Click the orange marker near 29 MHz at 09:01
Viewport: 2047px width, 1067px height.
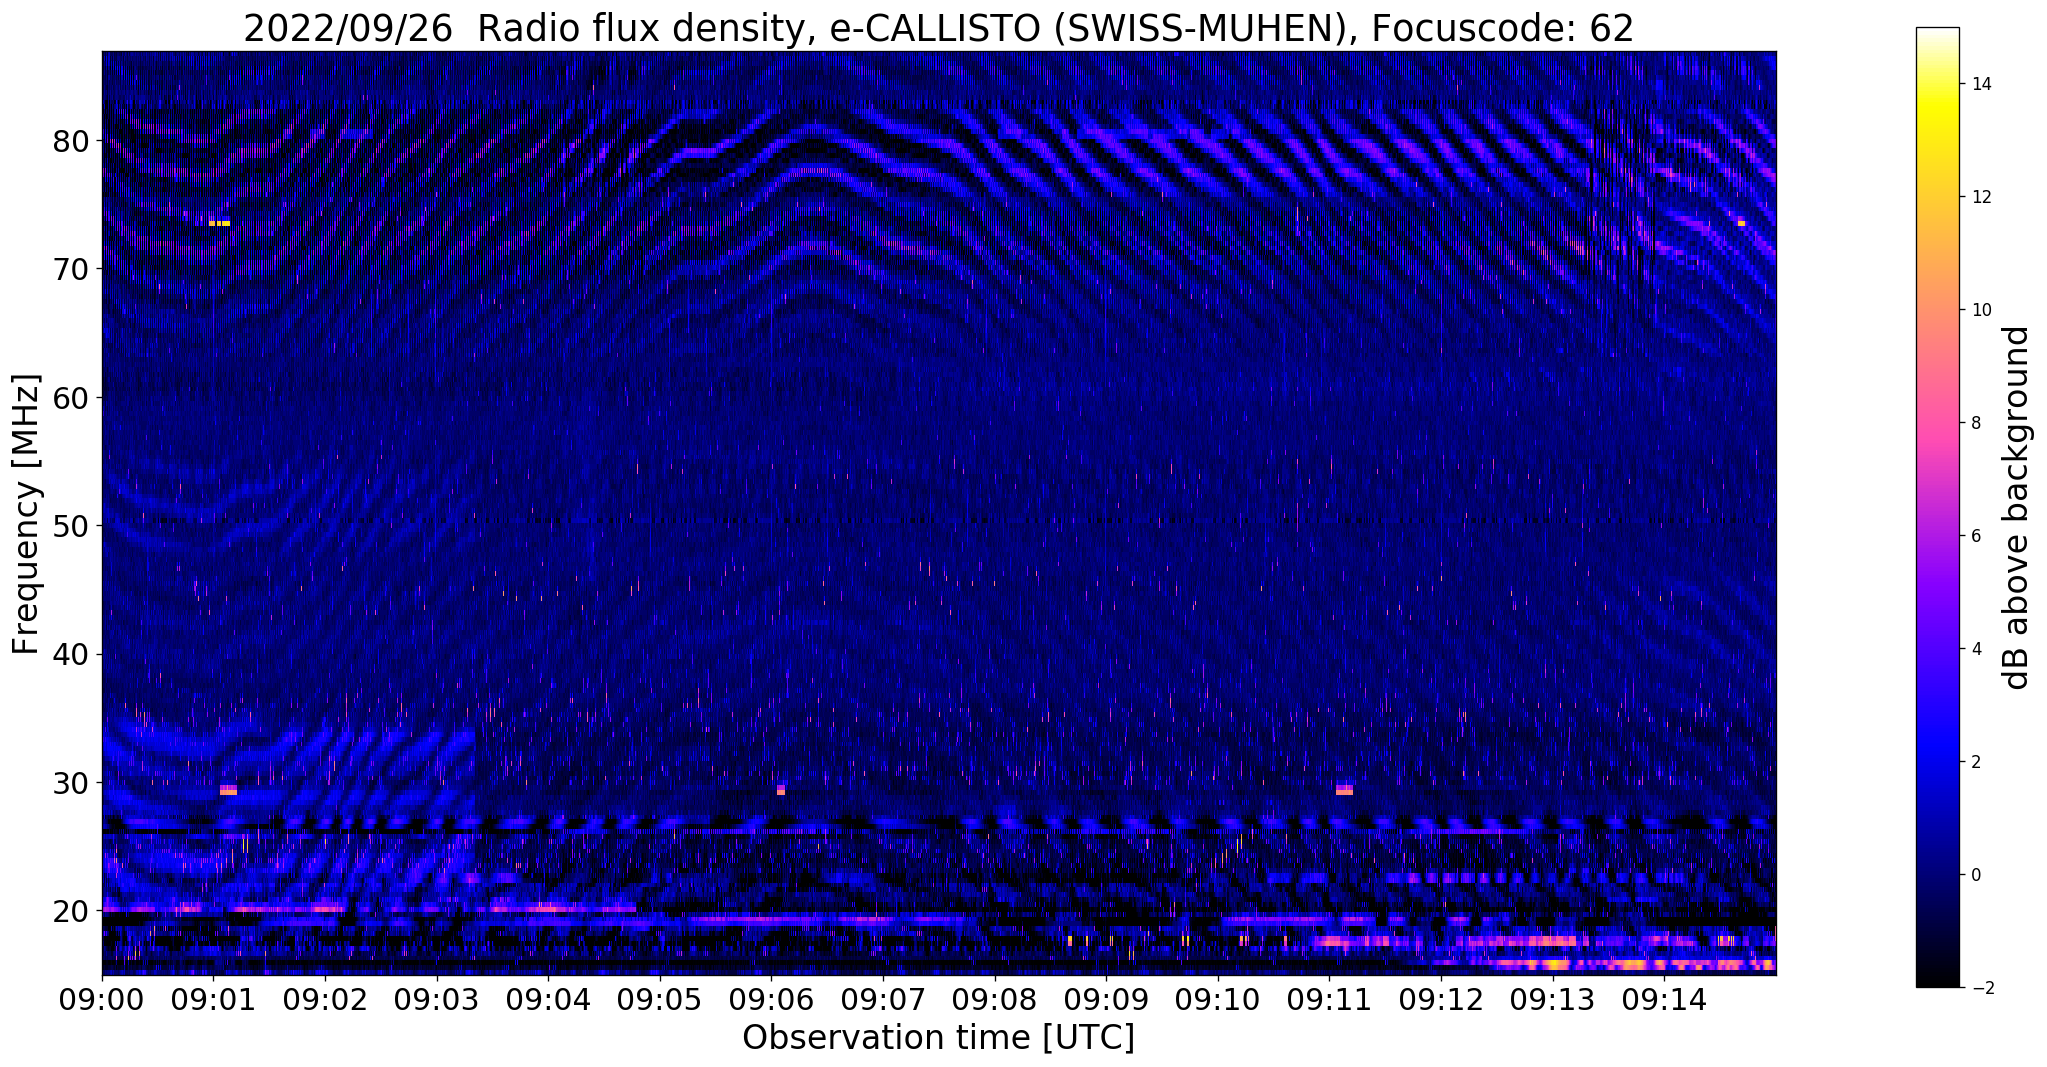point(229,790)
